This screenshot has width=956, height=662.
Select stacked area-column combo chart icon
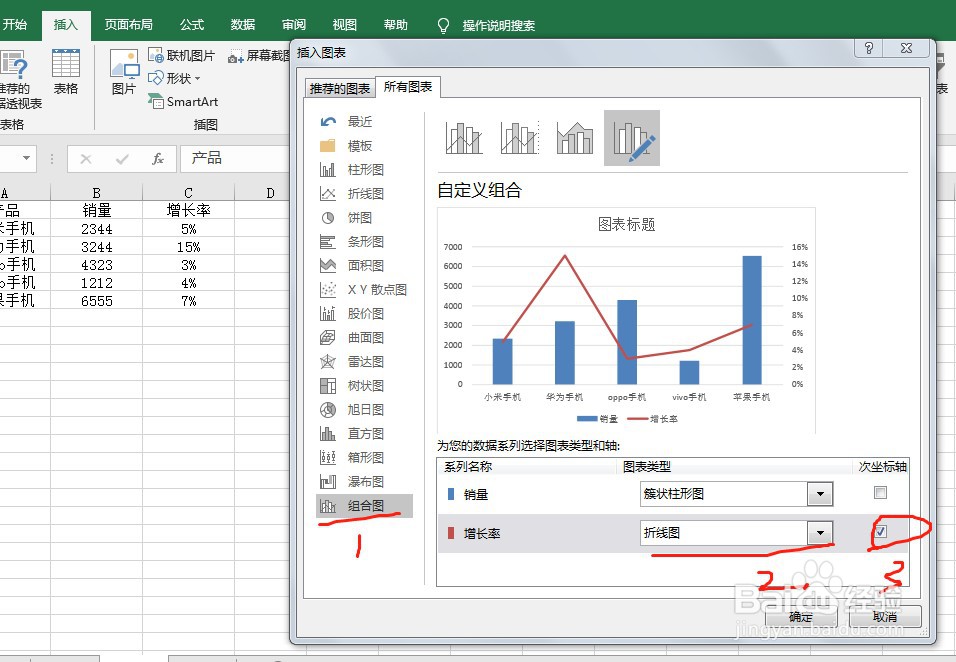click(574, 138)
